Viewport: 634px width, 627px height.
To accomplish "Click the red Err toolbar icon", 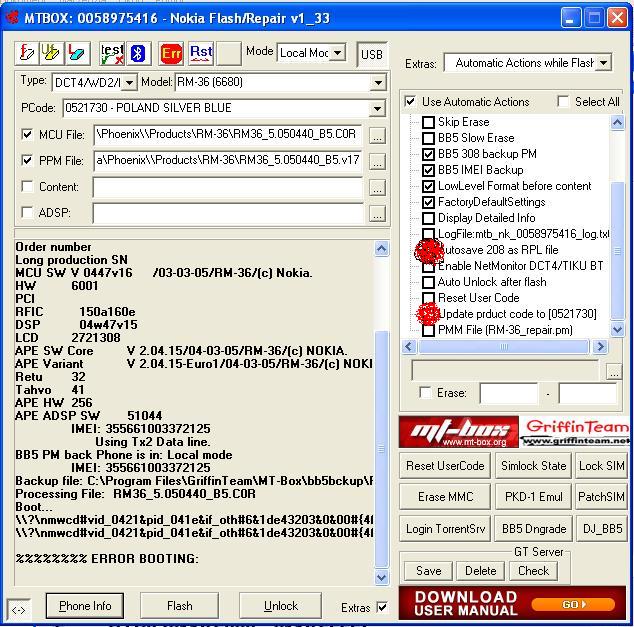I will click(171, 53).
